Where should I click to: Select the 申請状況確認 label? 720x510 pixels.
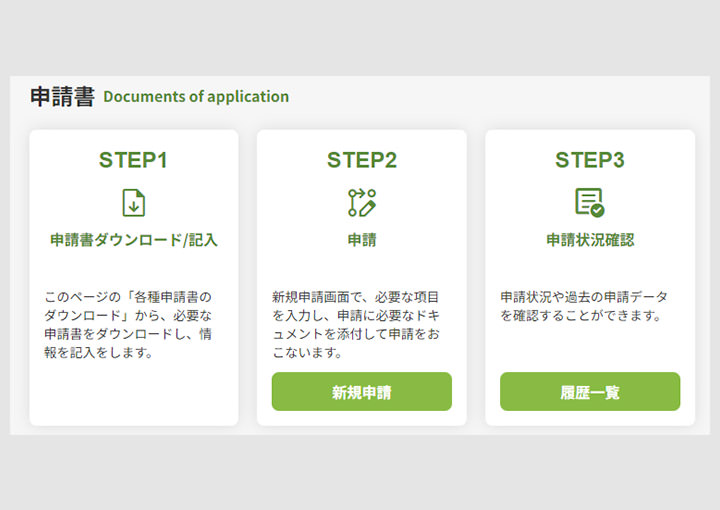(x=589, y=240)
